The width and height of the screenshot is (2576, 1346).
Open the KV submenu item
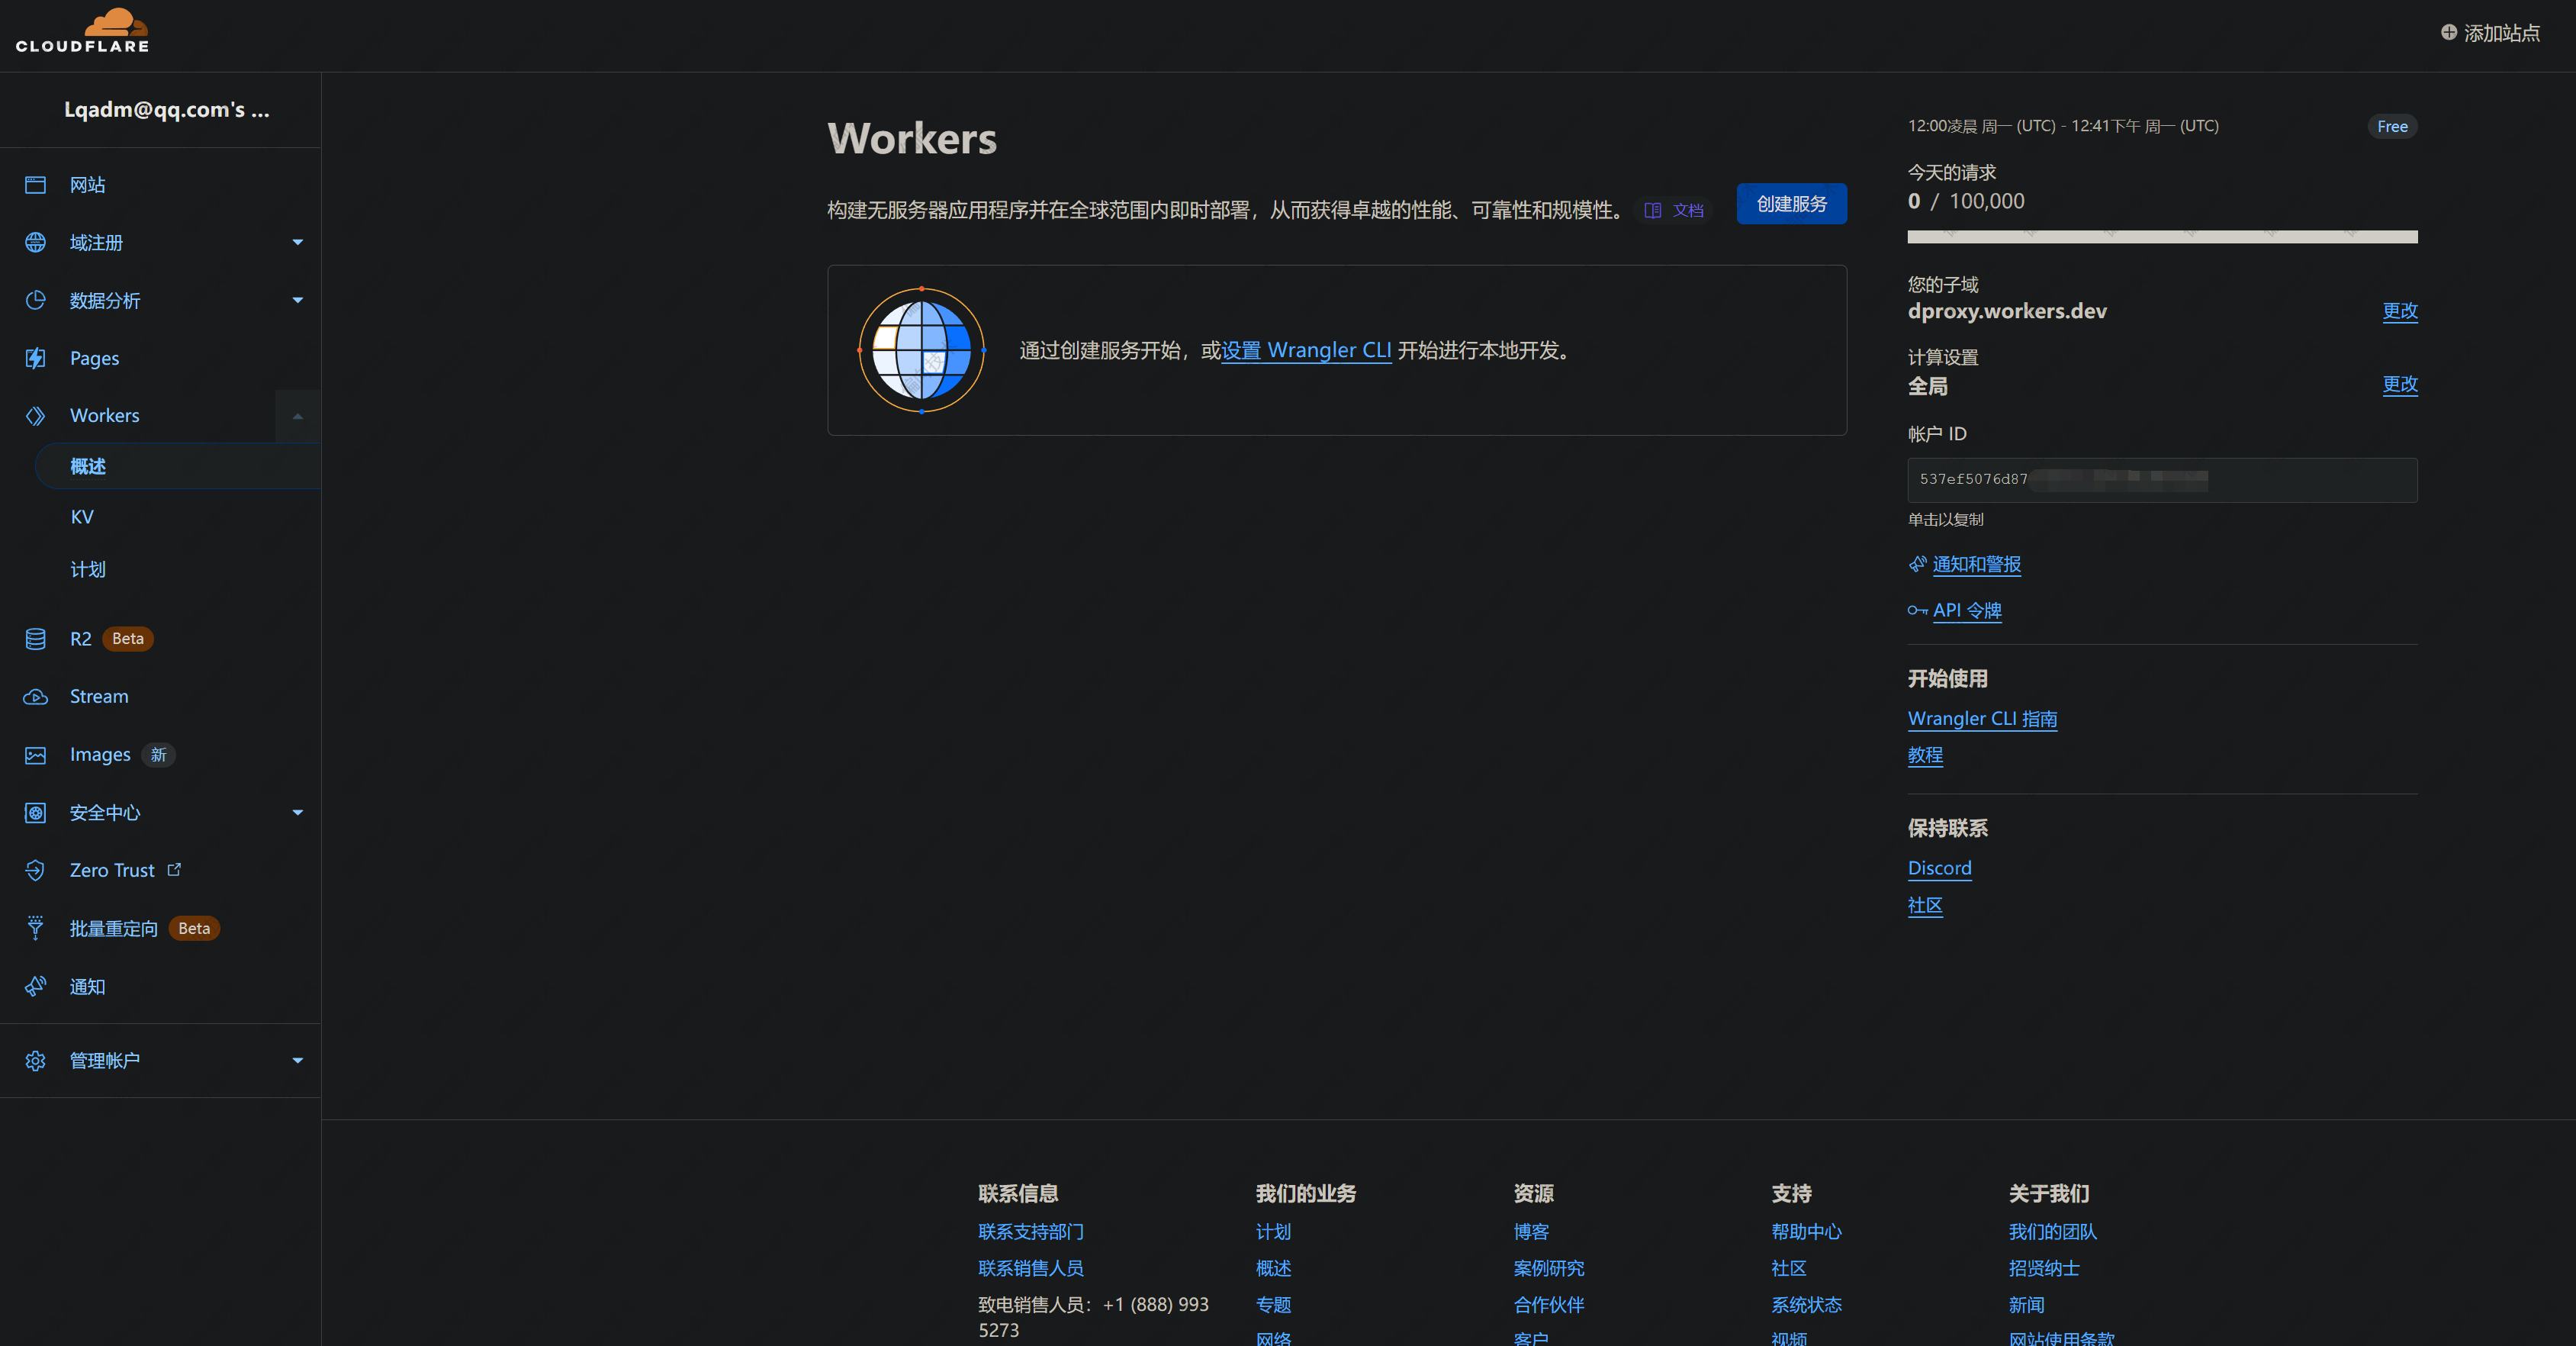coord(82,517)
